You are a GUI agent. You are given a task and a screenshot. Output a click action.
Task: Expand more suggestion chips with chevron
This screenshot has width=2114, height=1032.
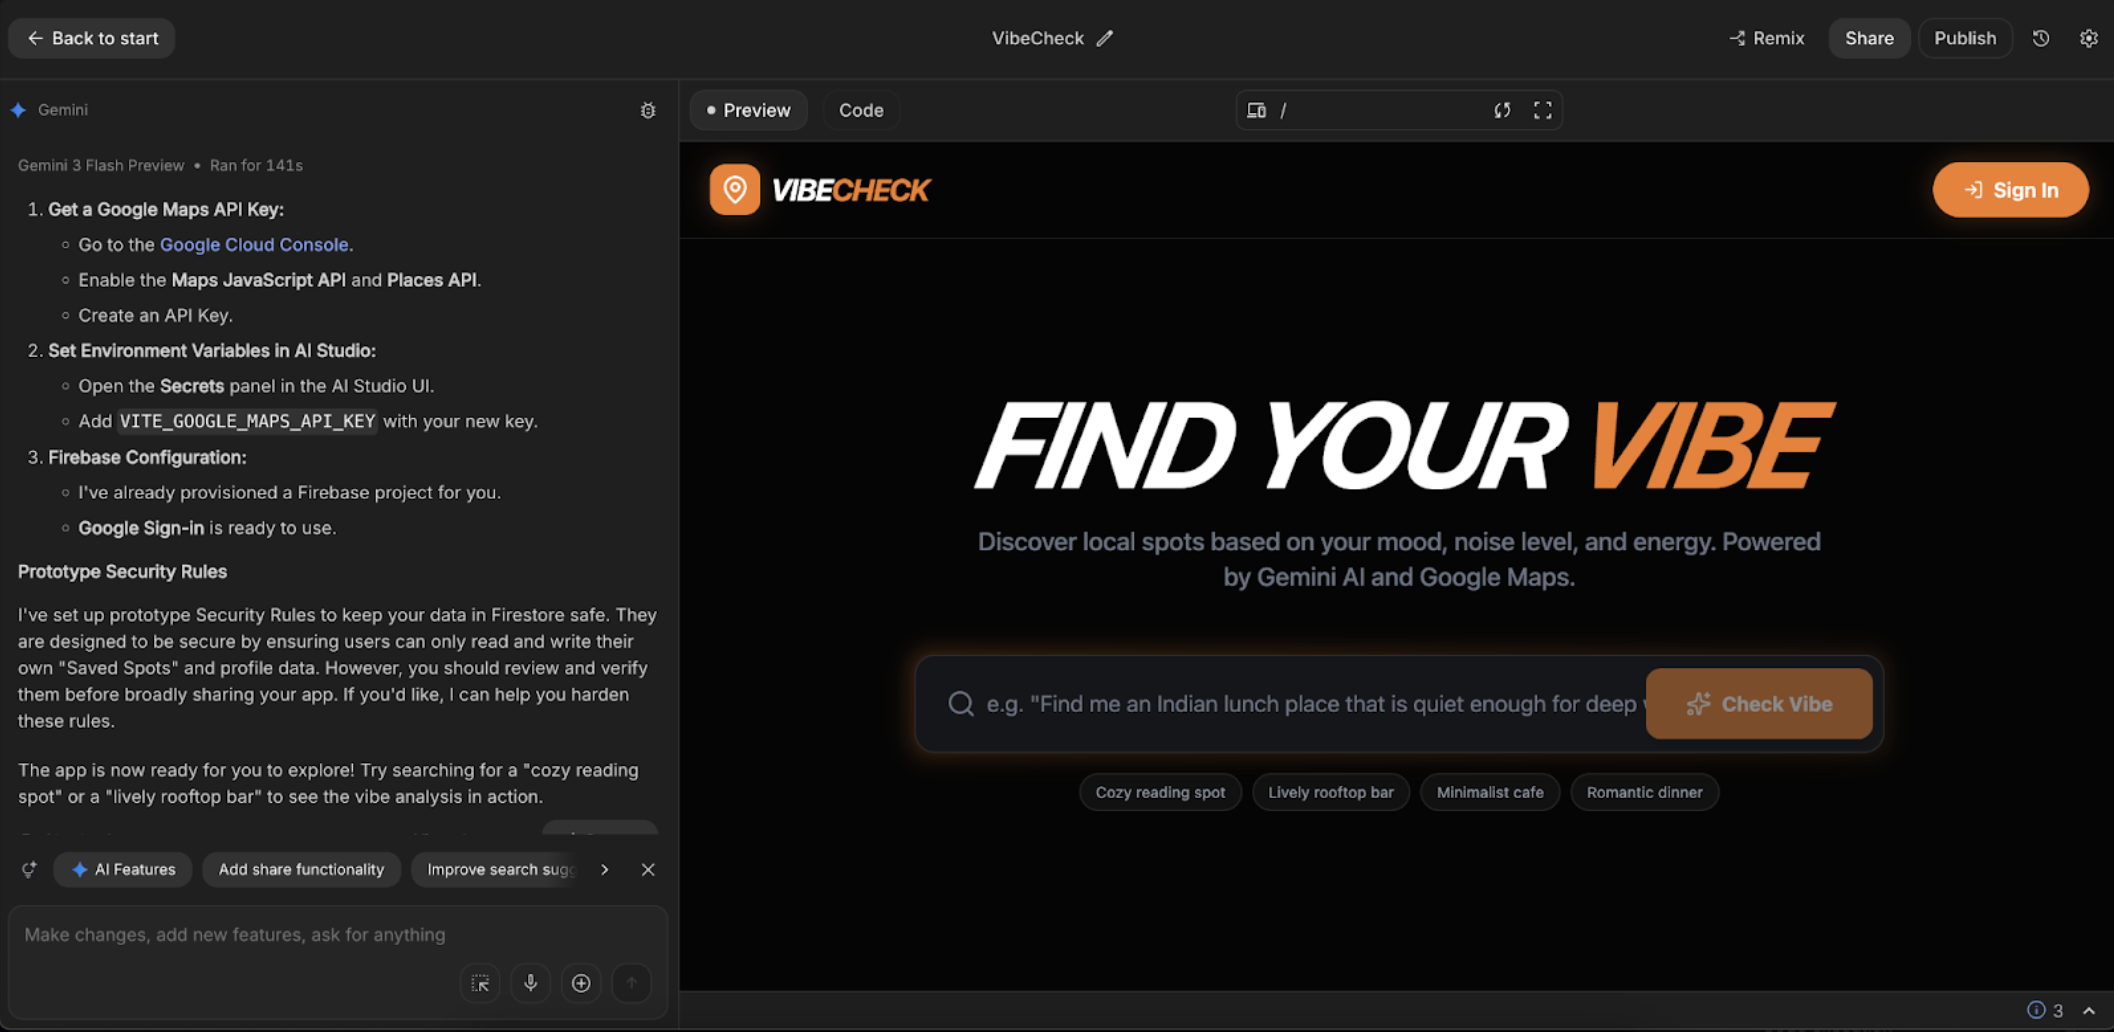(604, 869)
